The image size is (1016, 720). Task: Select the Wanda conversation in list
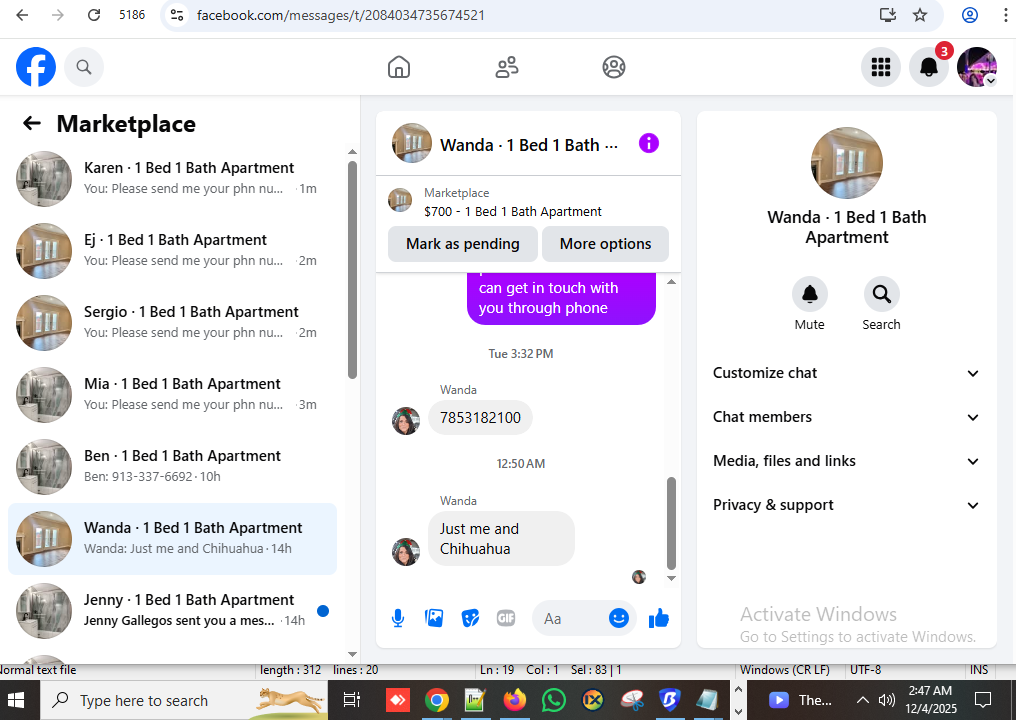172,539
